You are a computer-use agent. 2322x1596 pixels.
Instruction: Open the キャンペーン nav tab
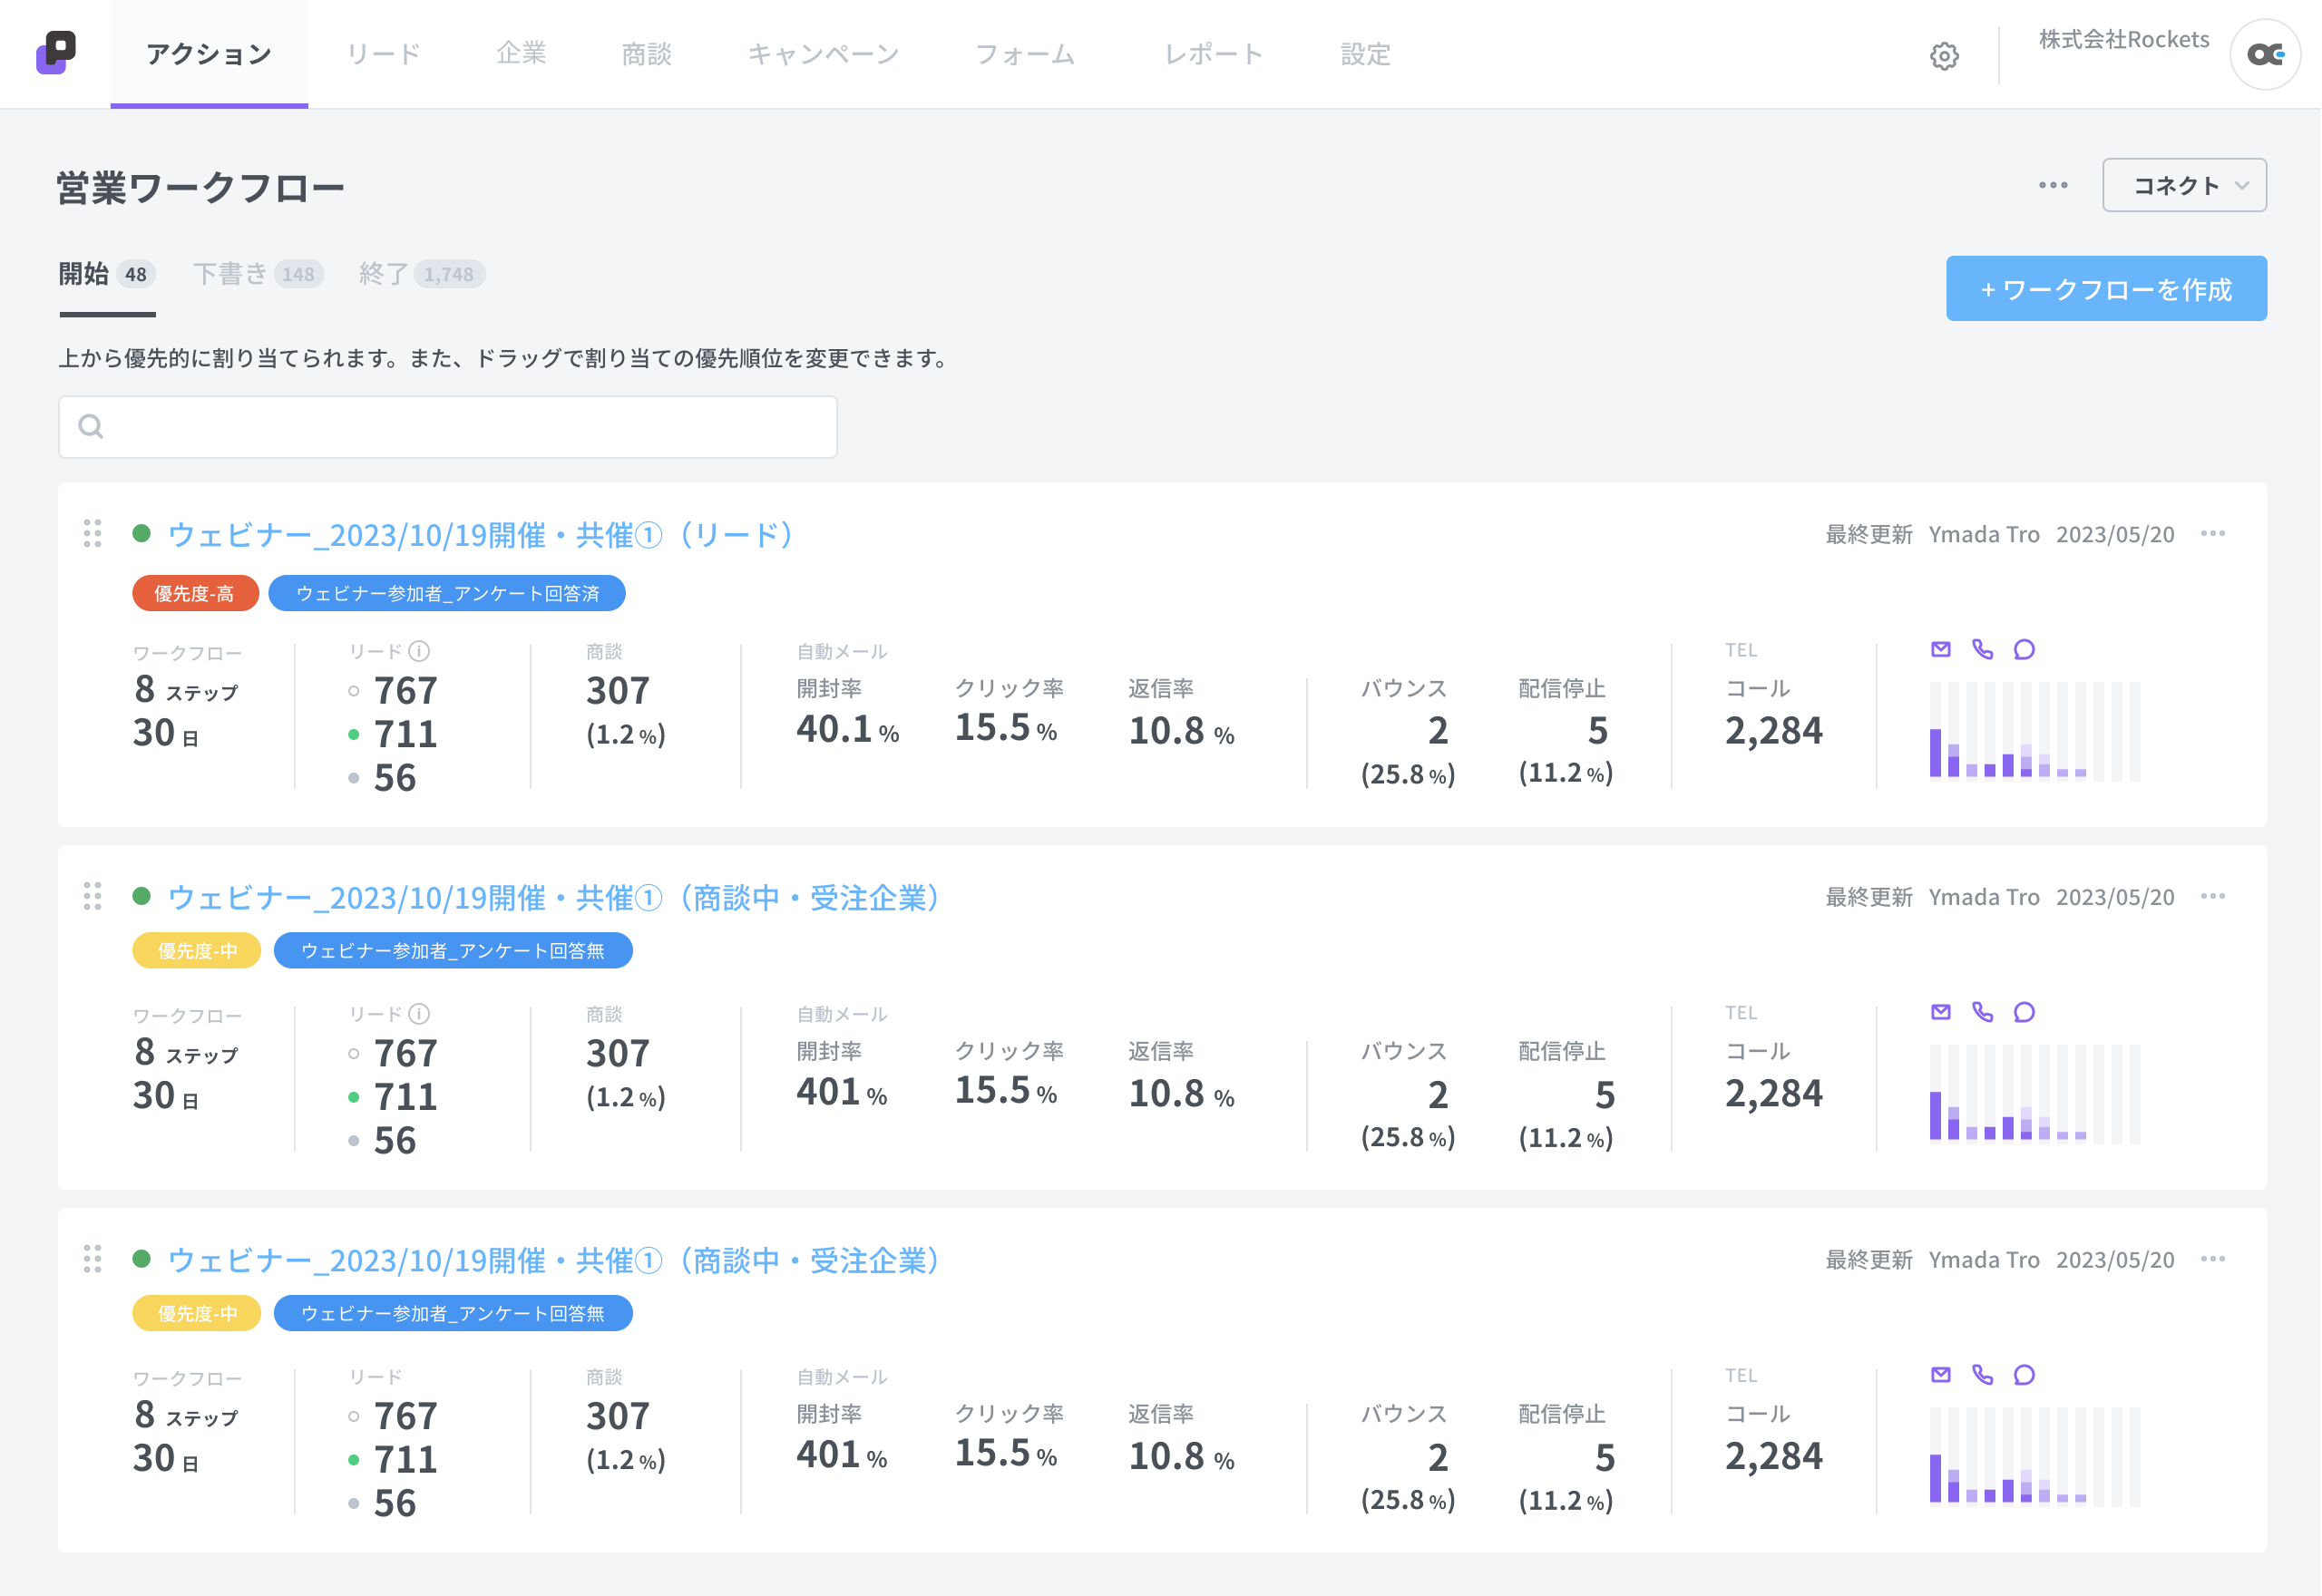(824, 54)
